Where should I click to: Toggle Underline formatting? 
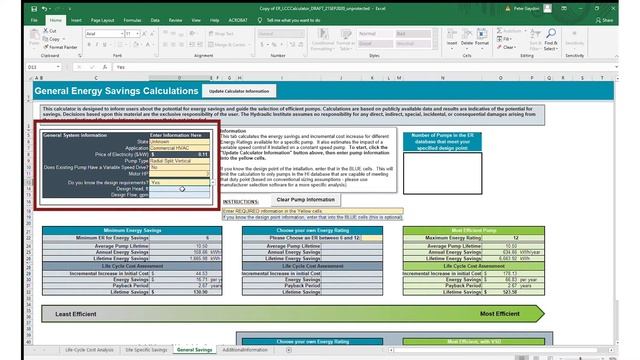pyautogui.click(x=105, y=44)
